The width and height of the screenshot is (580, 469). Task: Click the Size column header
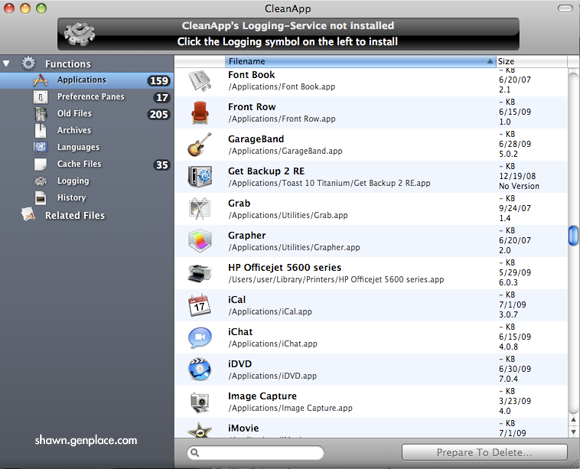tap(531, 61)
